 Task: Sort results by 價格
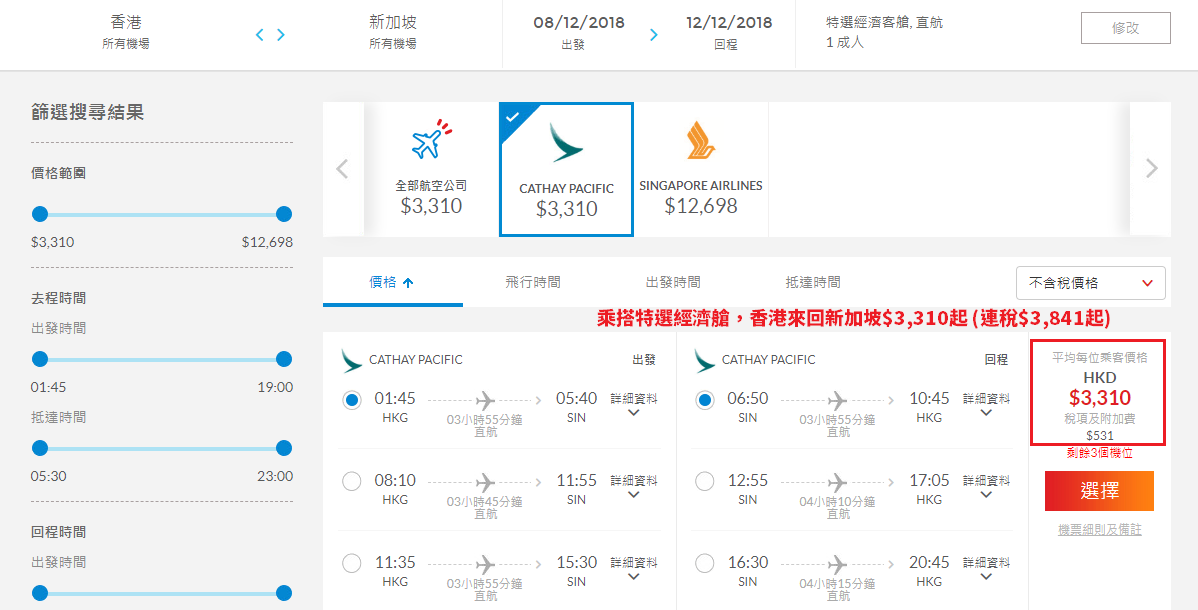click(x=392, y=283)
